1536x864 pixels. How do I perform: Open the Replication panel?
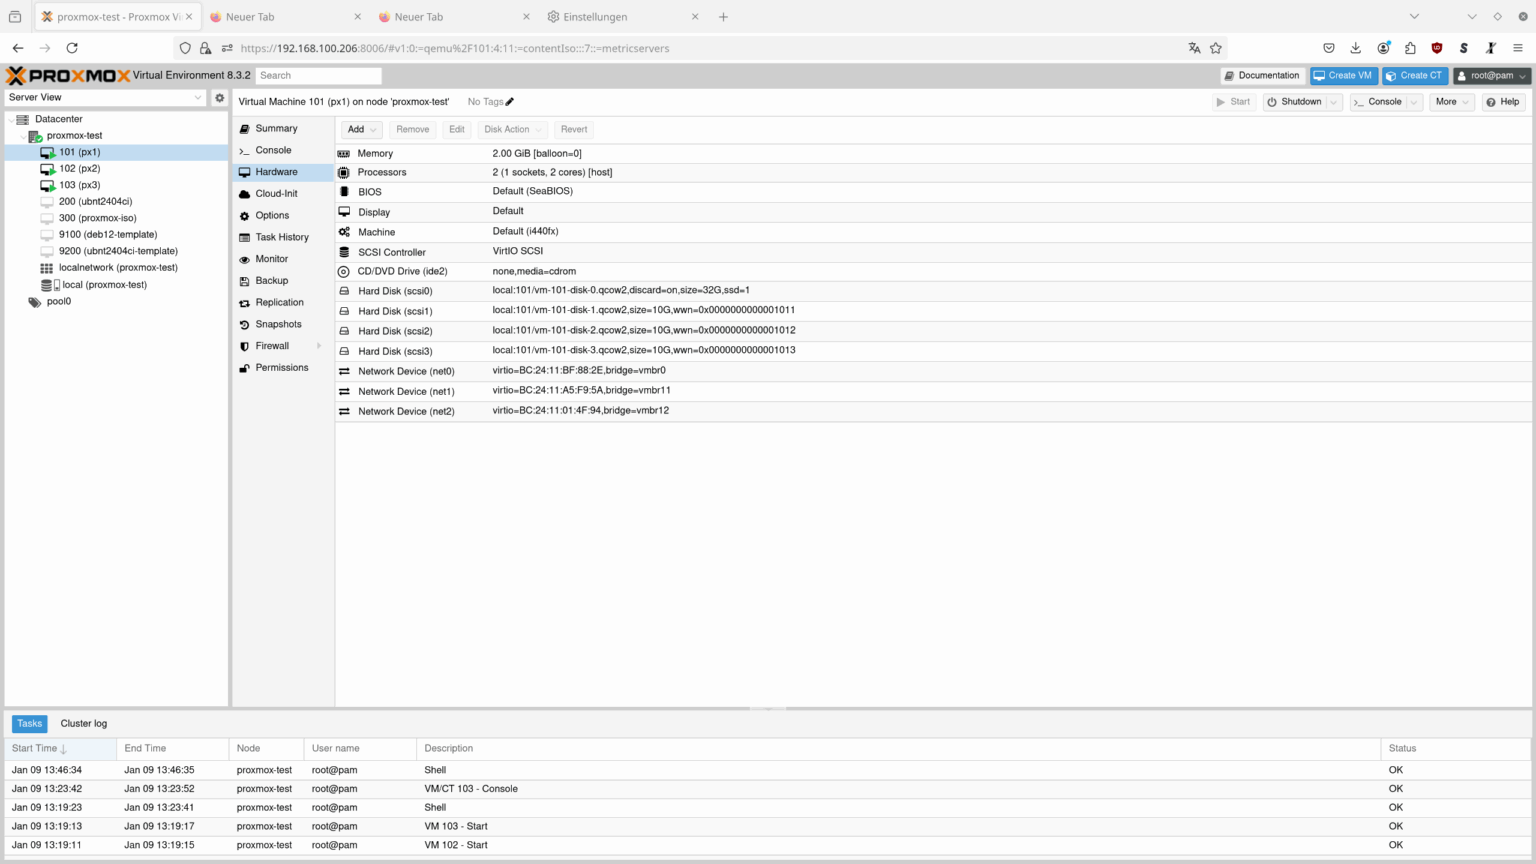coord(284,303)
